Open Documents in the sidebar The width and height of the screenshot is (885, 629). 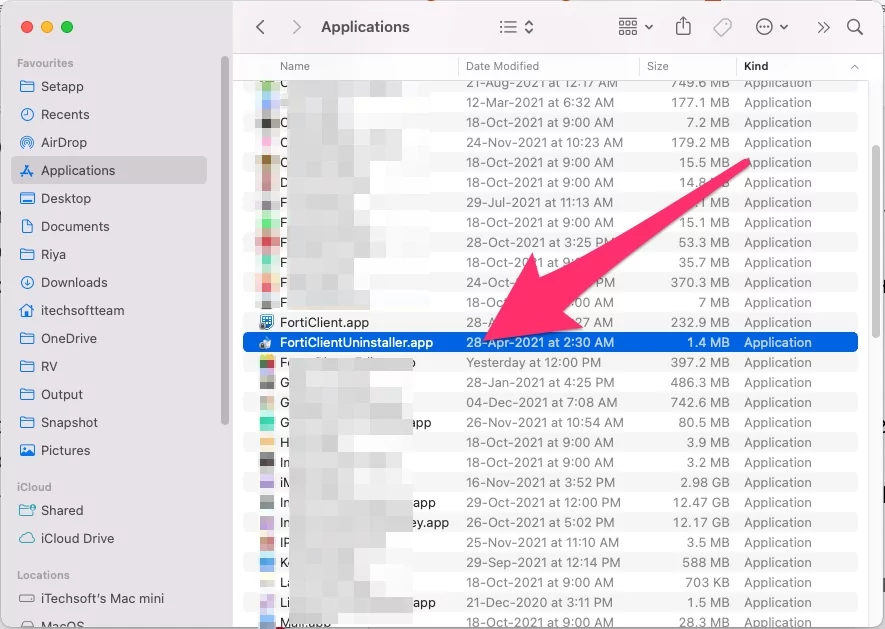point(109,226)
